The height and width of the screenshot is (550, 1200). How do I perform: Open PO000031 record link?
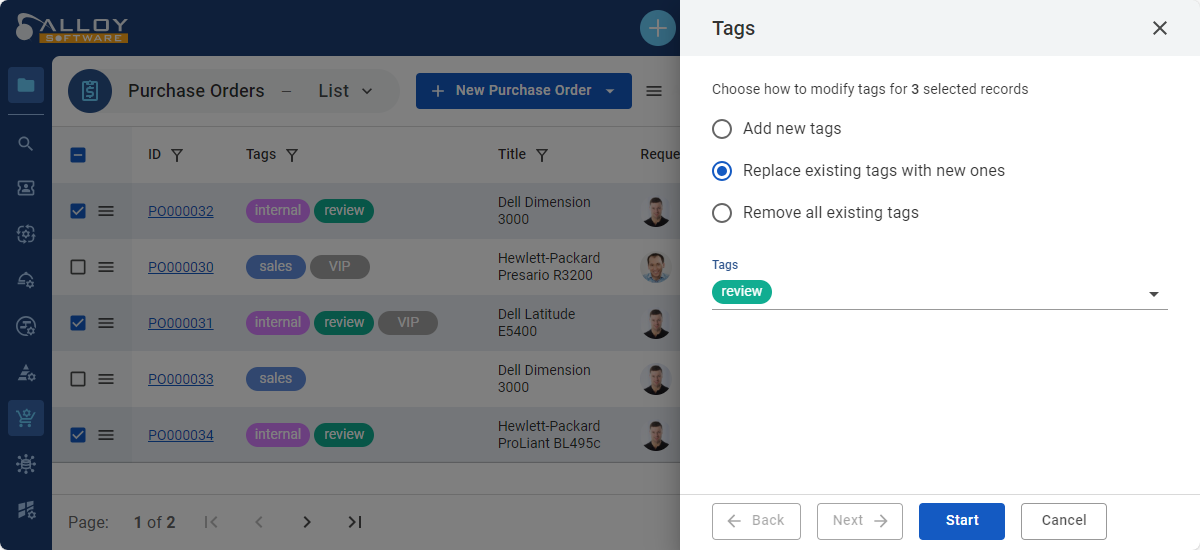[181, 323]
